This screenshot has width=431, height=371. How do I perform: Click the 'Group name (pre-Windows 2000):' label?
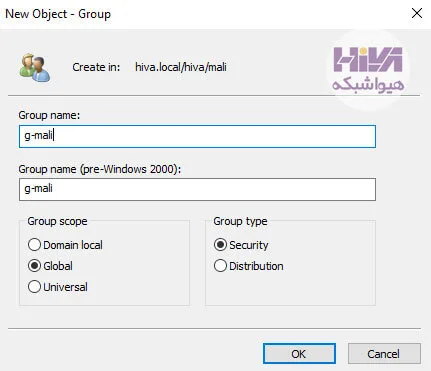pyautogui.click(x=100, y=169)
